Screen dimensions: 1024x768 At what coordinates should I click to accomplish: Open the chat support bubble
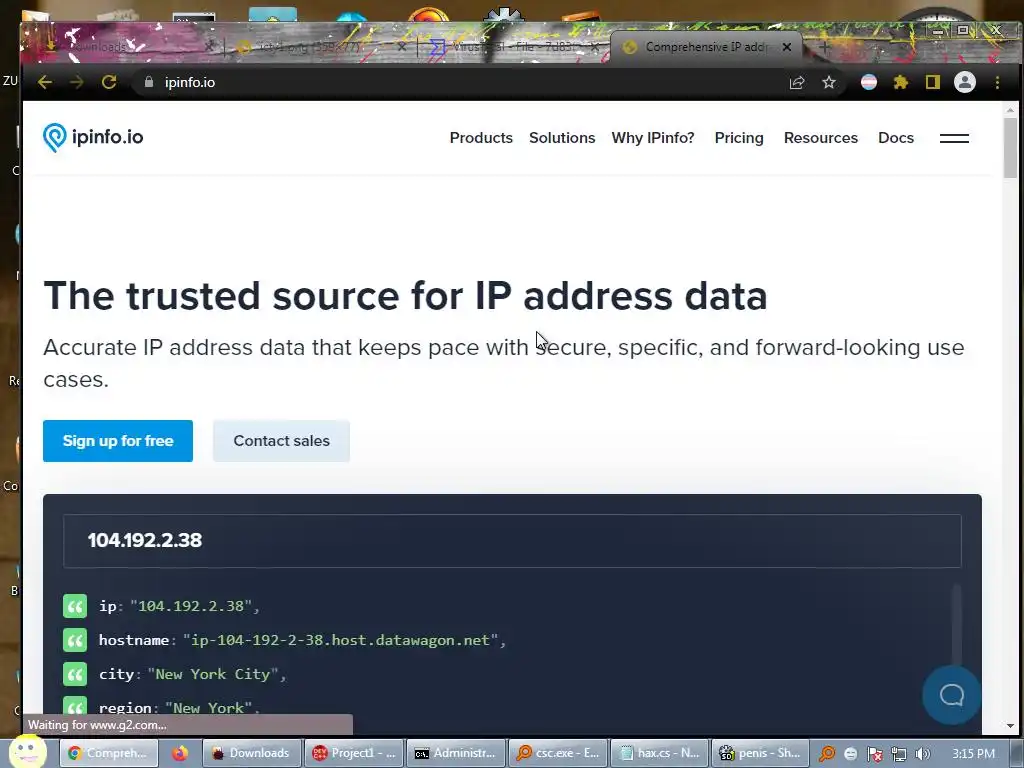952,694
